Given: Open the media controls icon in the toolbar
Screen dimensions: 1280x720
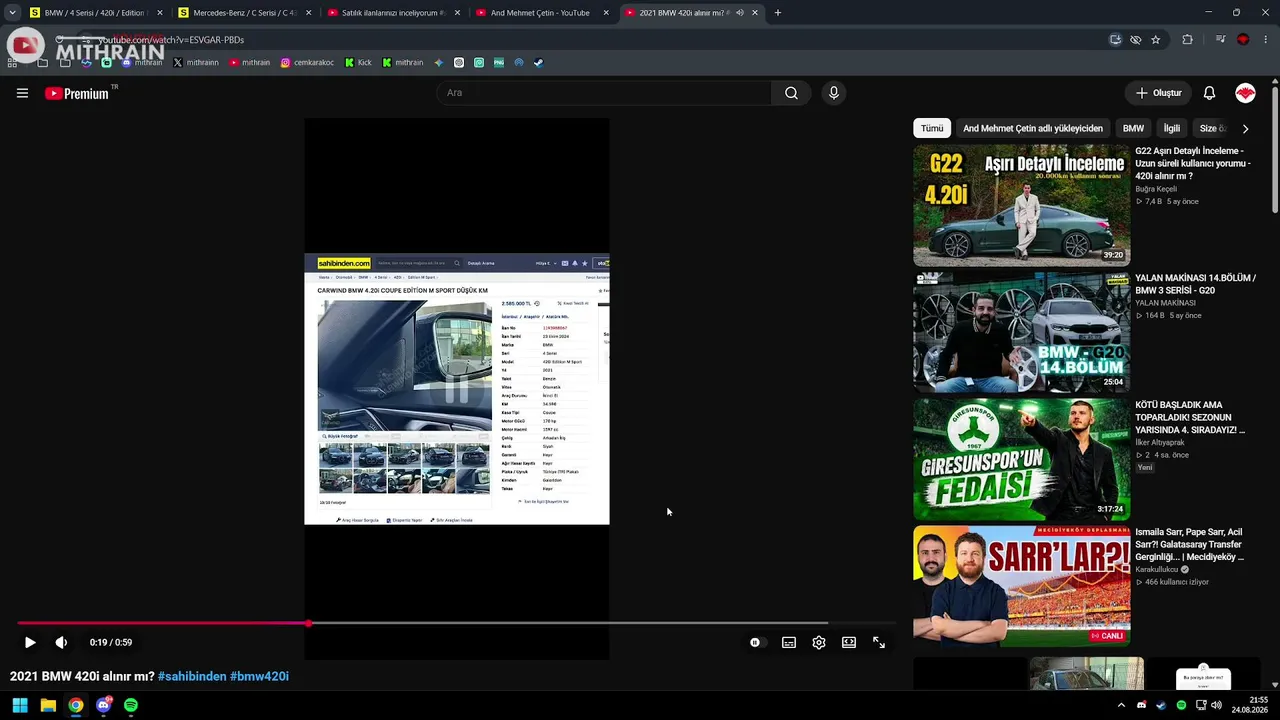Looking at the screenshot, I should tap(1221, 40).
